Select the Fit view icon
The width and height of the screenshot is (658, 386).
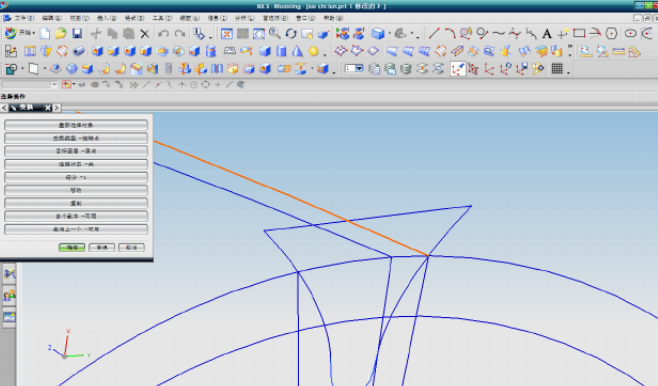227,34
